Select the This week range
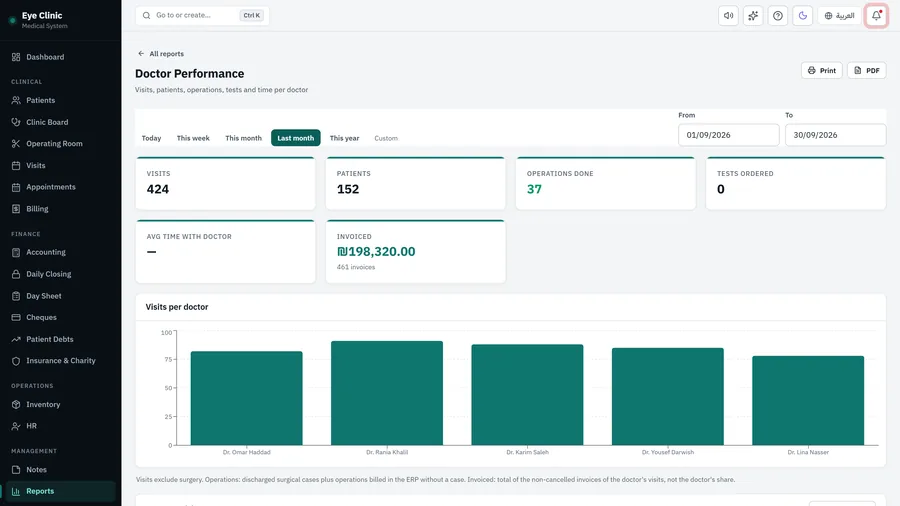The image size is (900, 506). click(193, 138)
